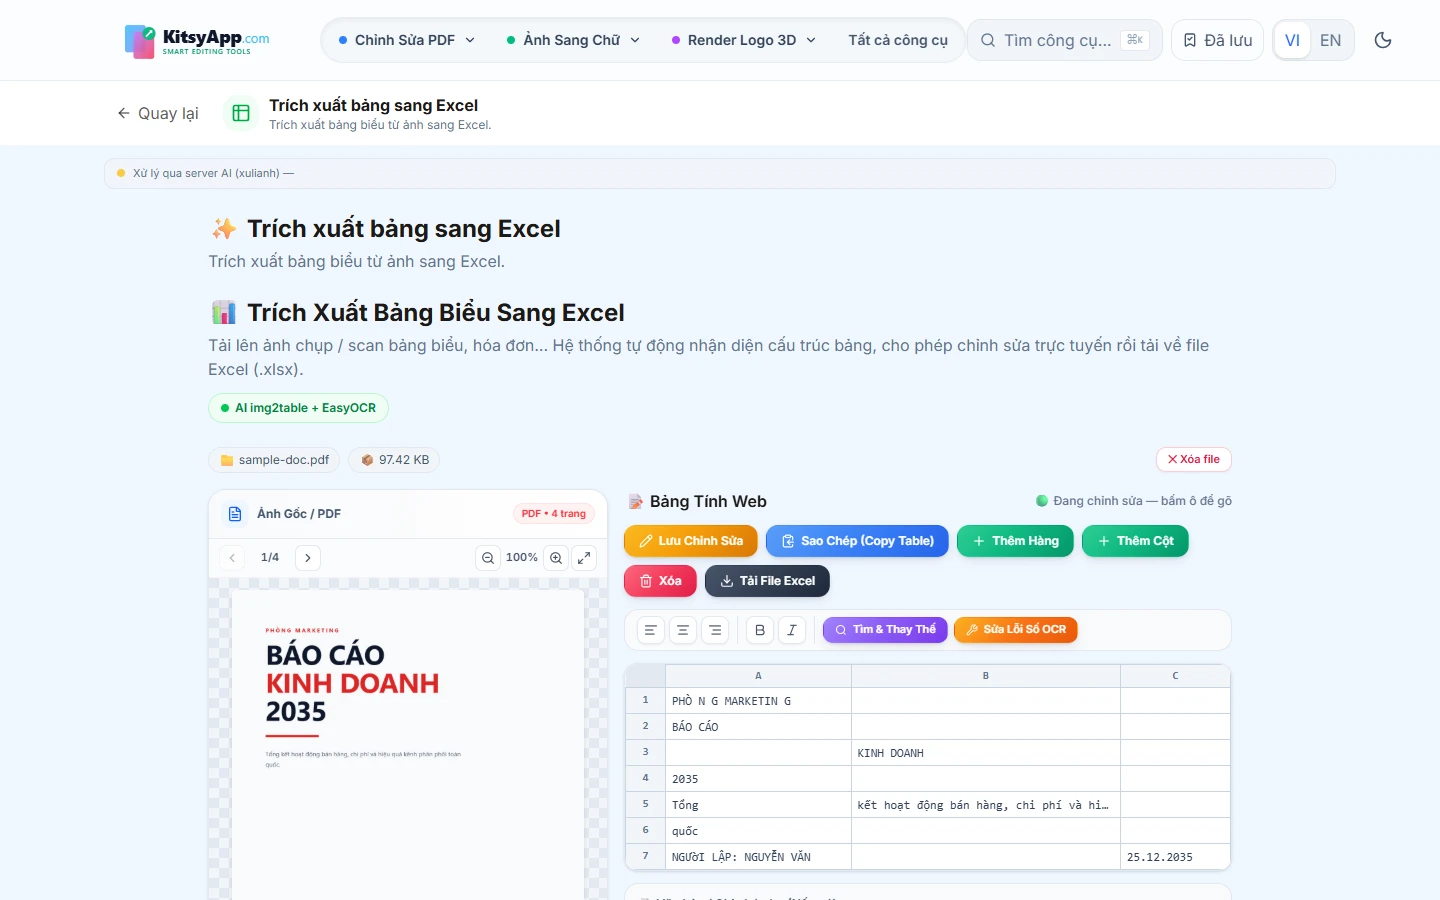1440x900 pixels.
Task: Toggle bold formatting
Action: [760, 630]
